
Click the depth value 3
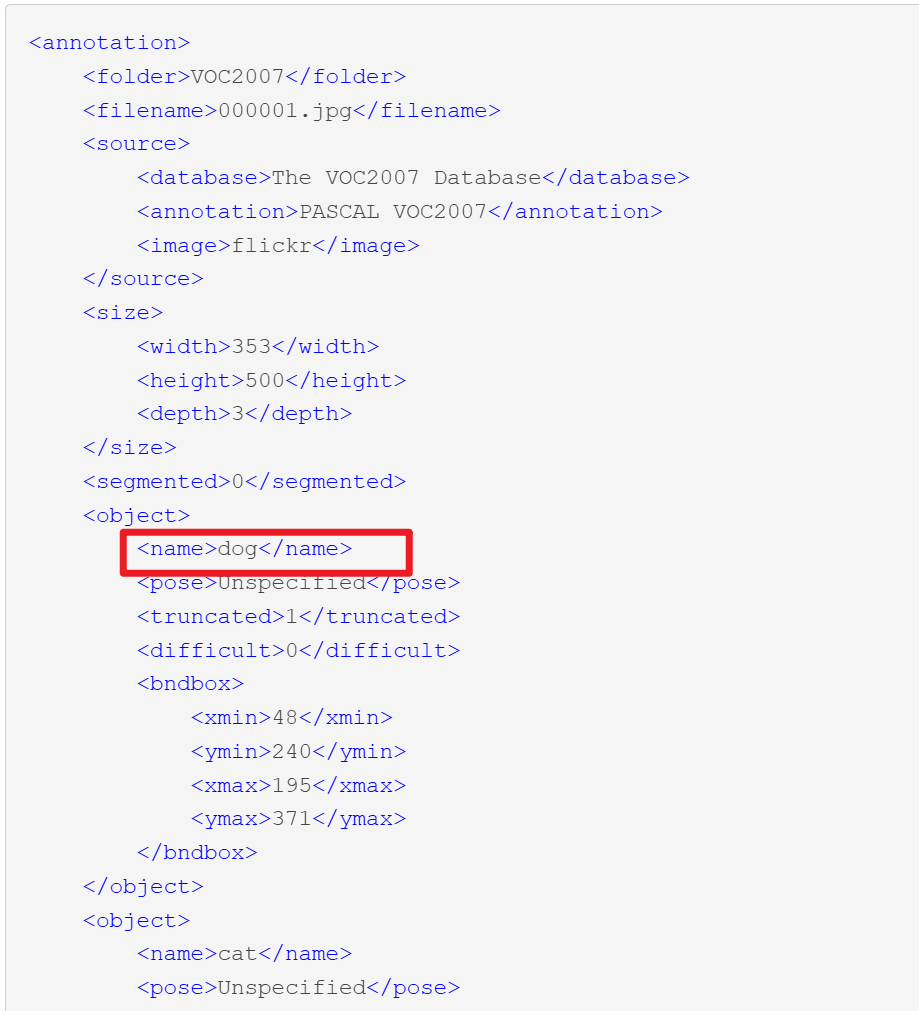[x=238, y=414]
